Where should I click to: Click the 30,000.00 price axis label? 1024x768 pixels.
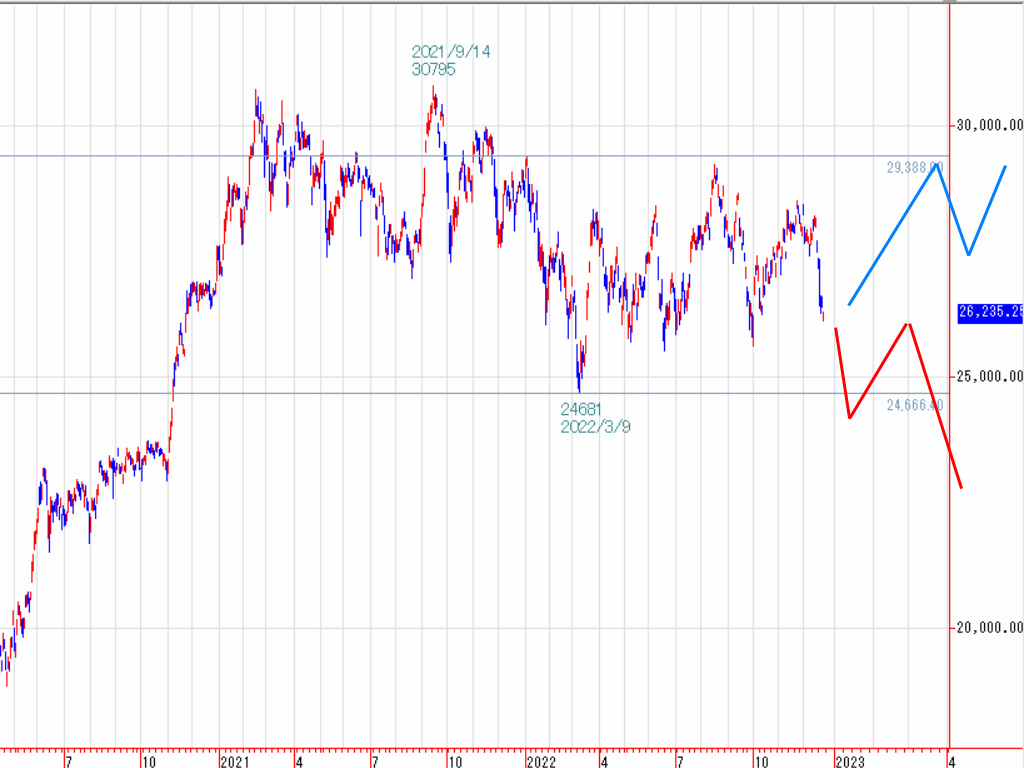[990, 125]
